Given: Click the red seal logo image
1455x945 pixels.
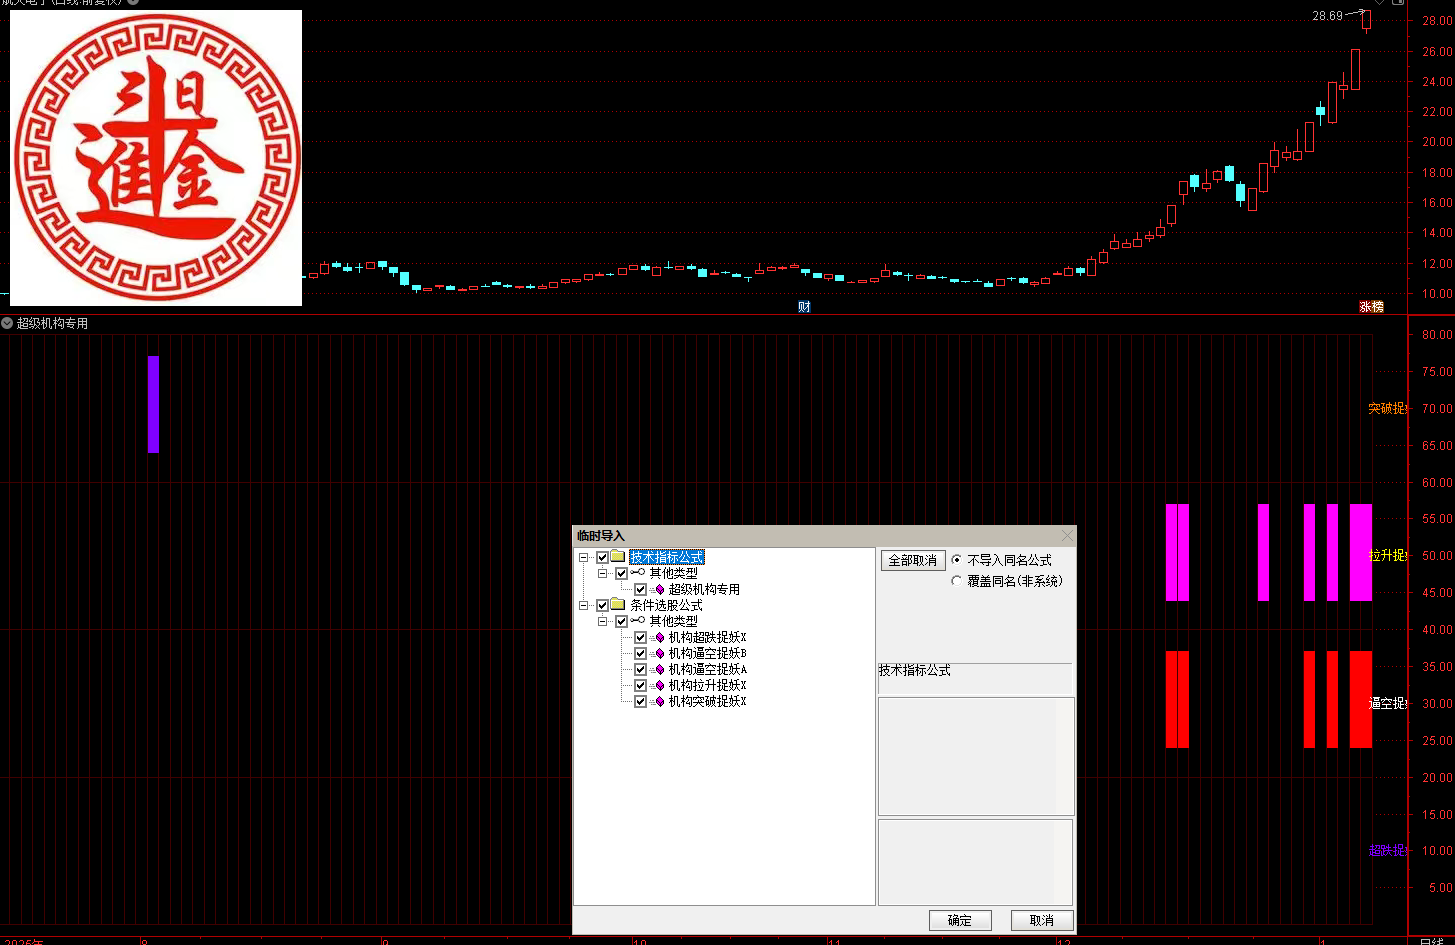Looking at the screenshot, I should click(156, 158).
